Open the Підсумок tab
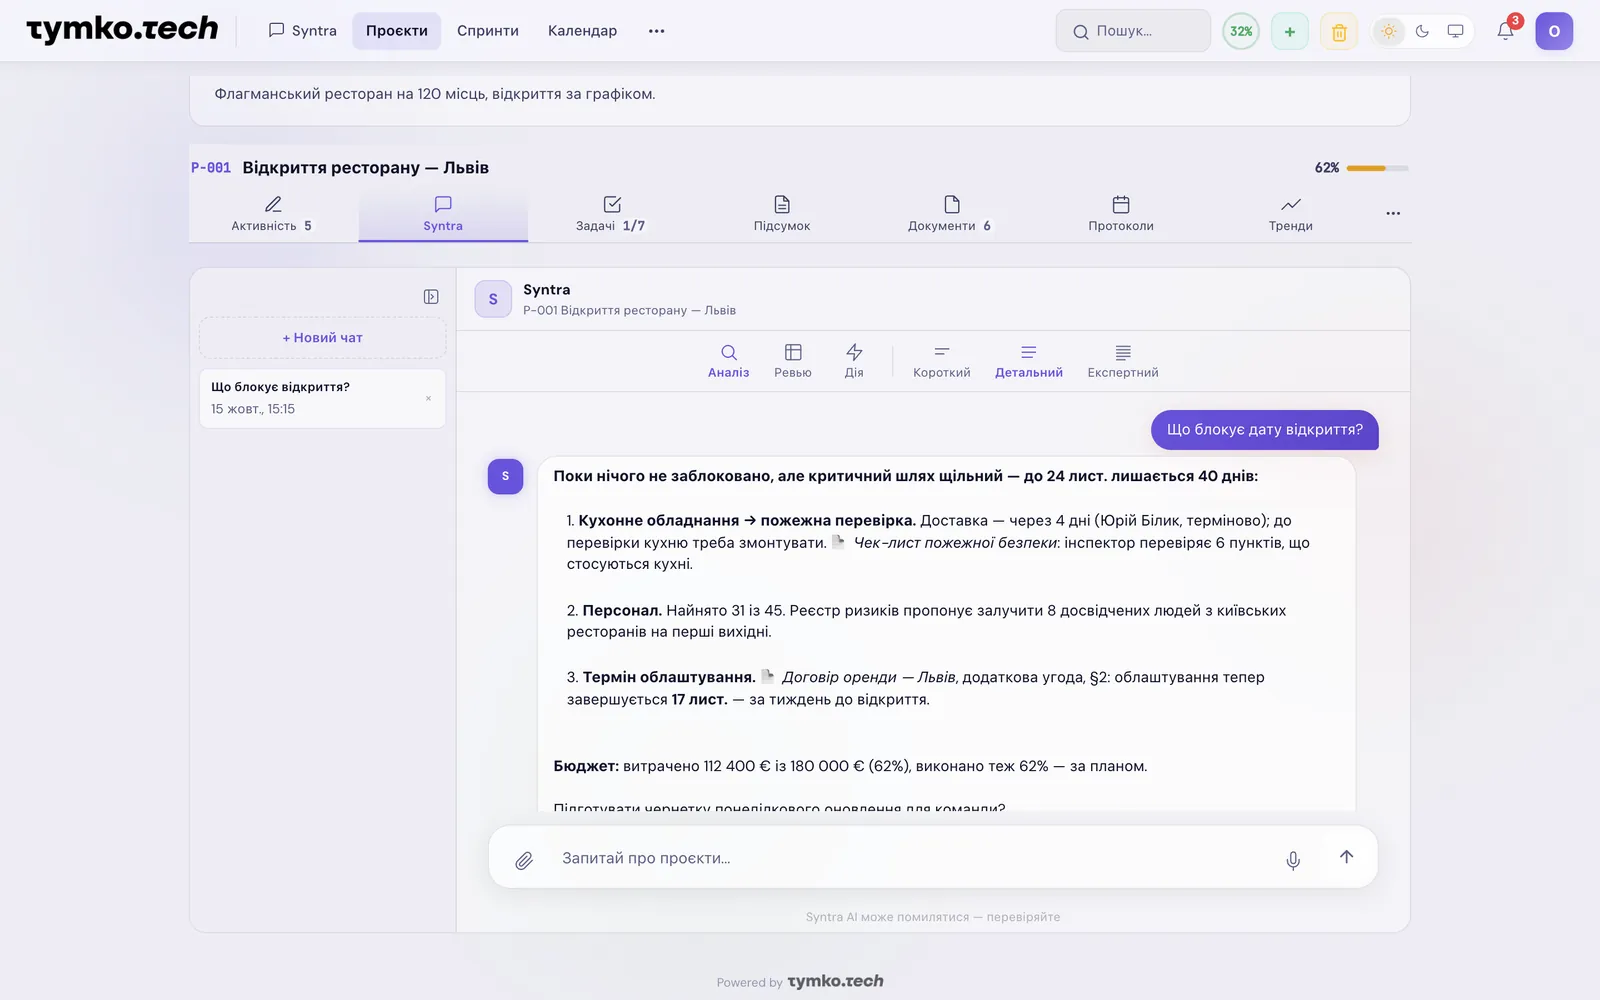 coord(782,214)
